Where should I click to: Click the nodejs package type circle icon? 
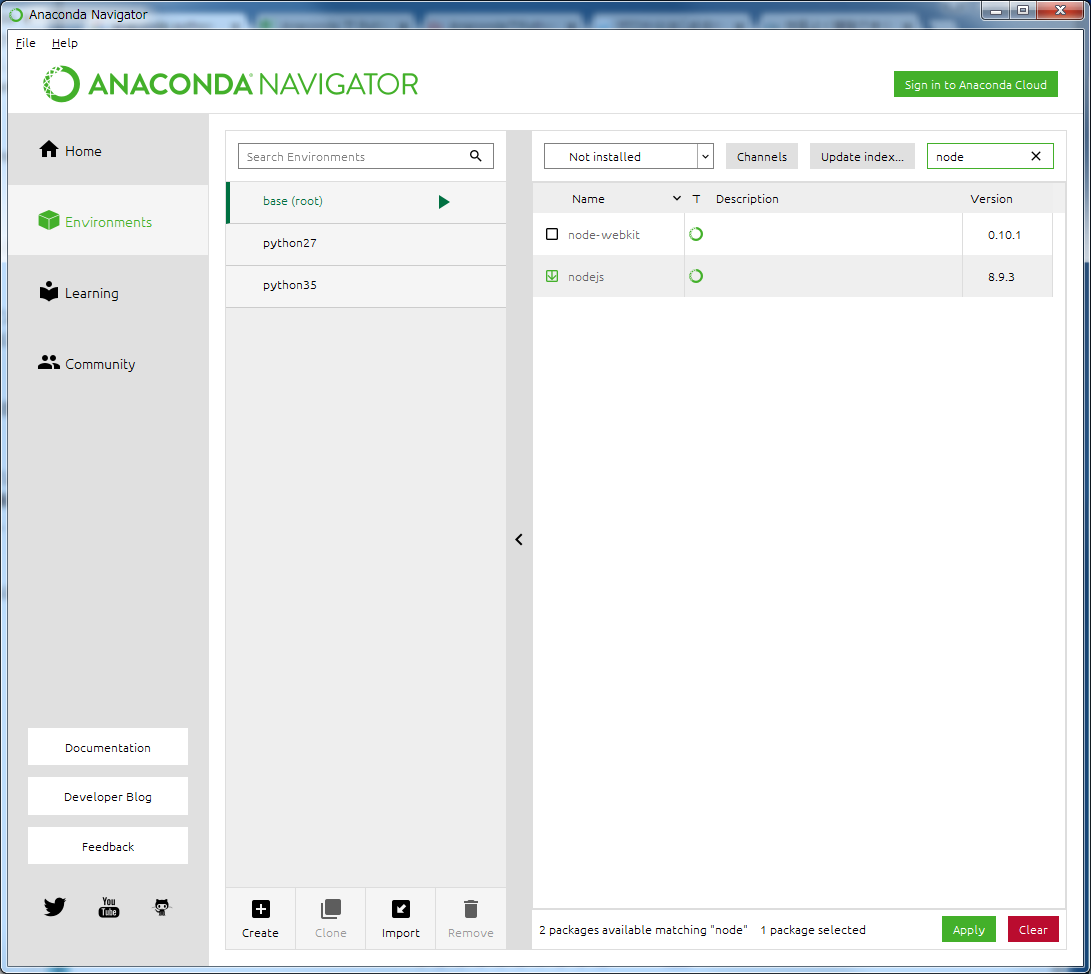[x=696, y=276]
